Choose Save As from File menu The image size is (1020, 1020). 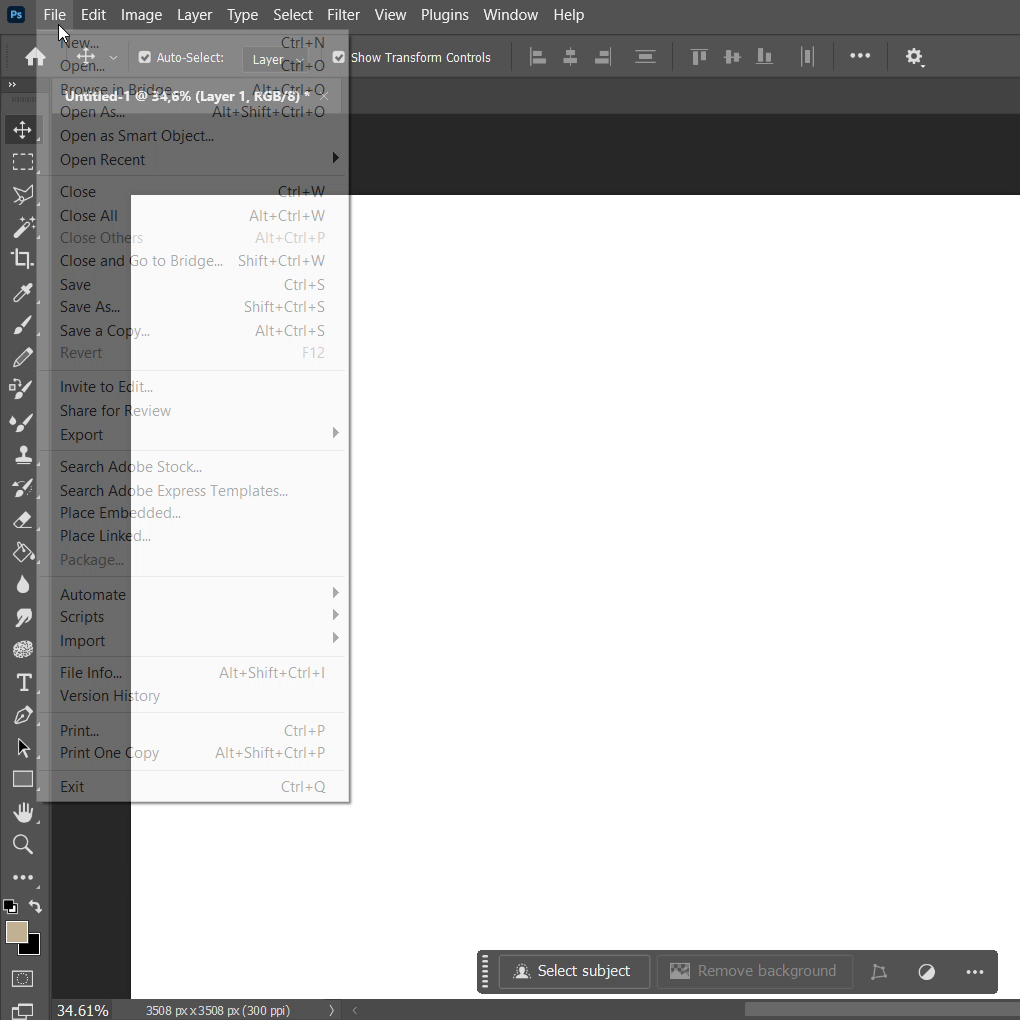[x=194, y=307]
